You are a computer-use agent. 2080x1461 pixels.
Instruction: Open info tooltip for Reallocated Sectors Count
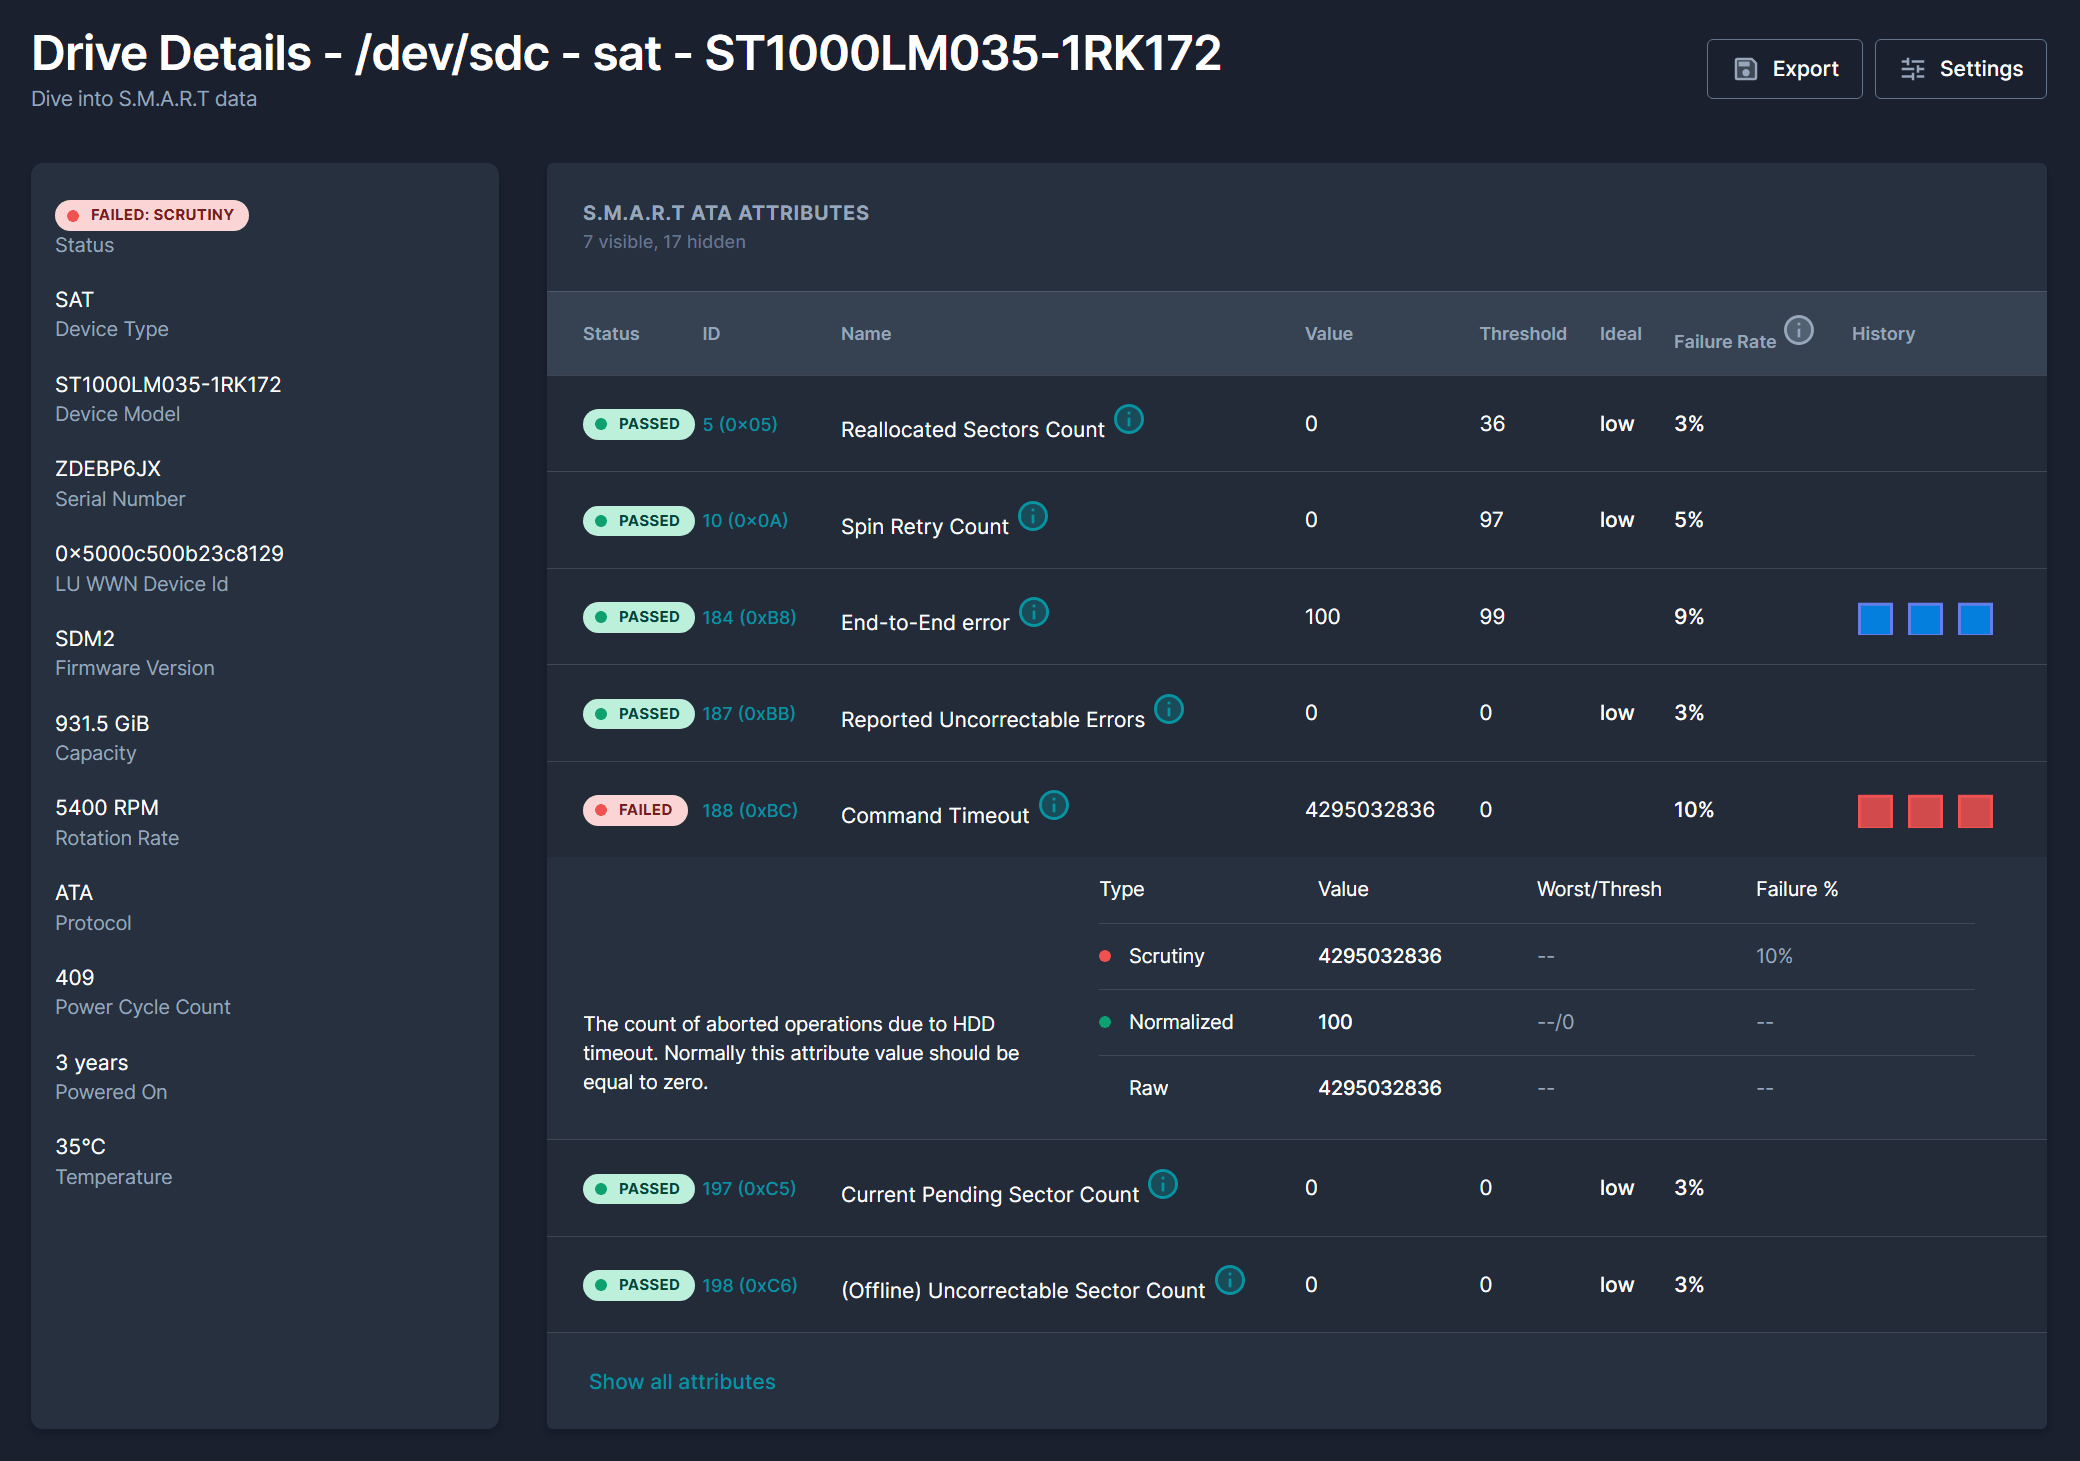tap(1129, 421)
